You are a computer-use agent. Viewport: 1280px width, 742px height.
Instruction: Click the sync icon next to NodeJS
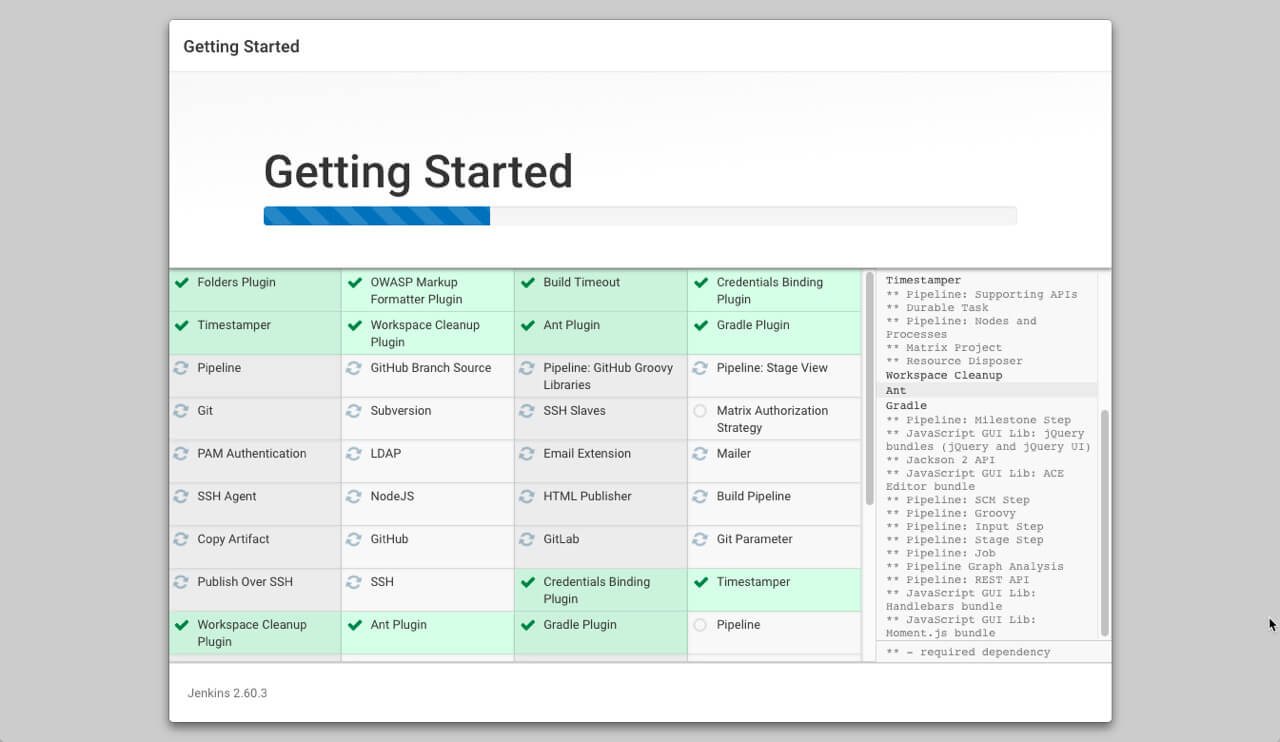[354, 497]
